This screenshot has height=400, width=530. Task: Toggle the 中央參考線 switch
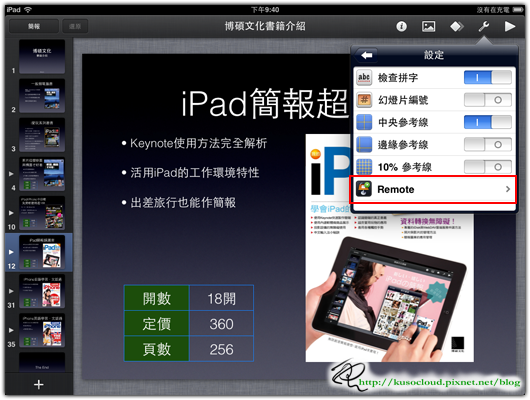488,122
